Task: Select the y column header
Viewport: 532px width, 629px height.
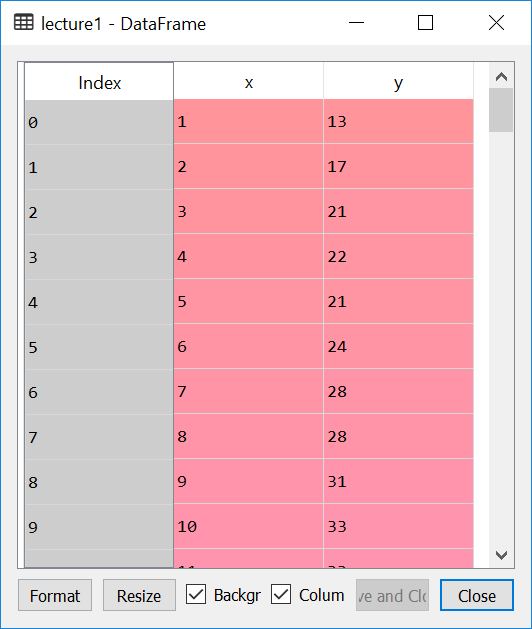Action: pyautogui.click(x=398, y=81)
